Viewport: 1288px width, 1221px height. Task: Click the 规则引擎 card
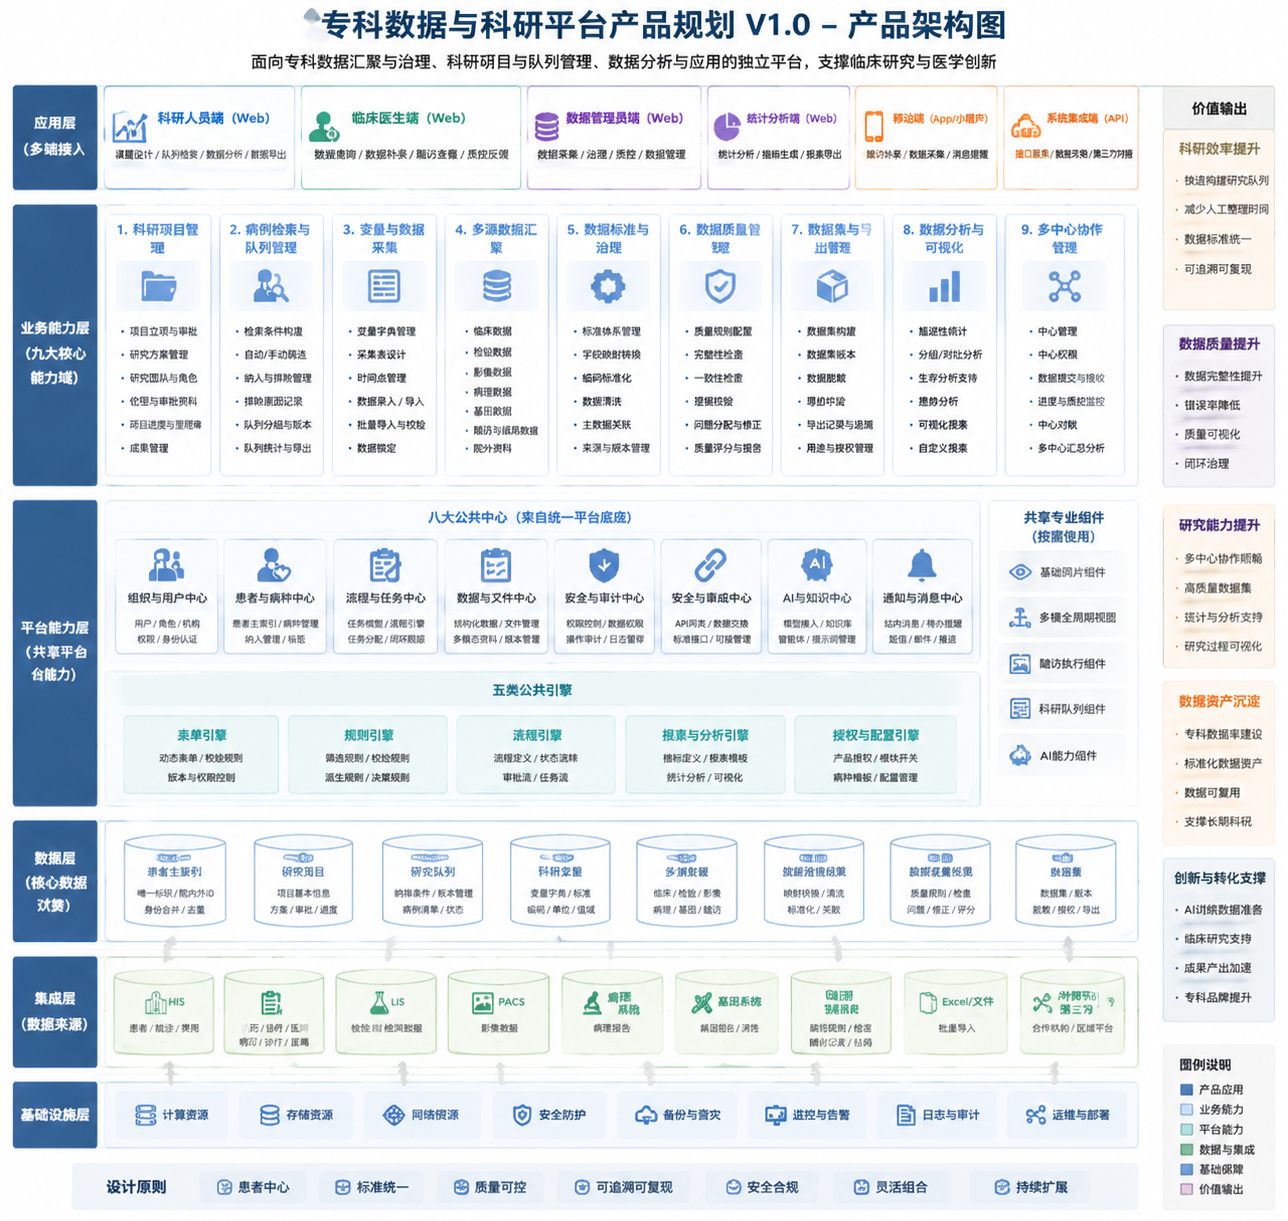[367, 755]
